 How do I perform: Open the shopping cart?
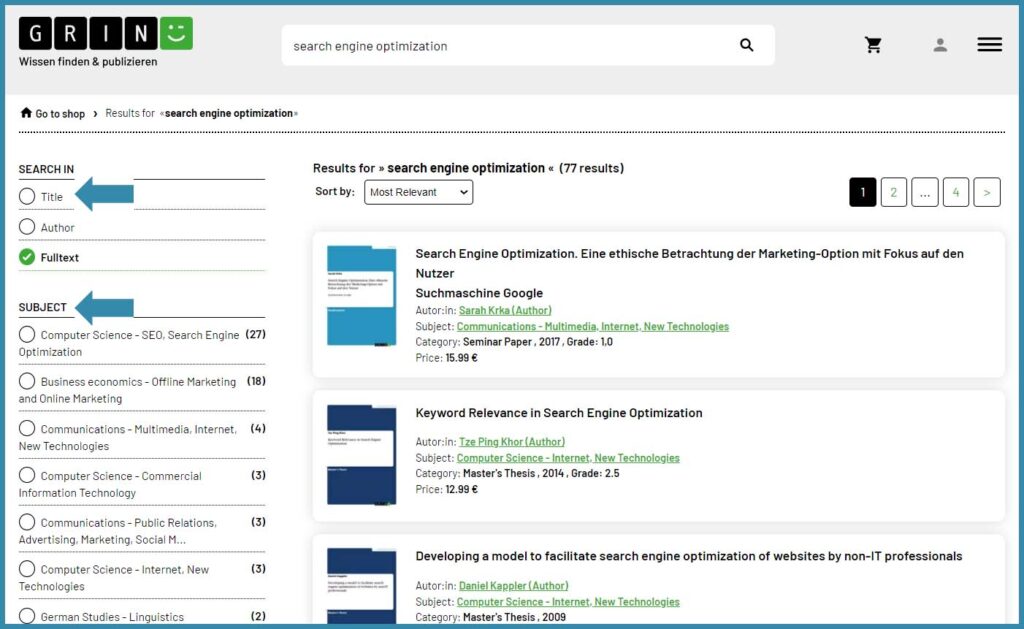pyautogui.click(x=873, y=45)
